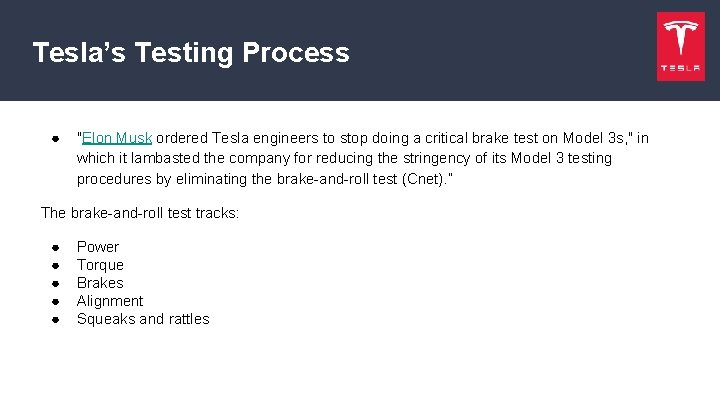Click the TESLA wordmark under the emblem
The image size is (720, 405).
pyautogui.click(x=680, y=69)
